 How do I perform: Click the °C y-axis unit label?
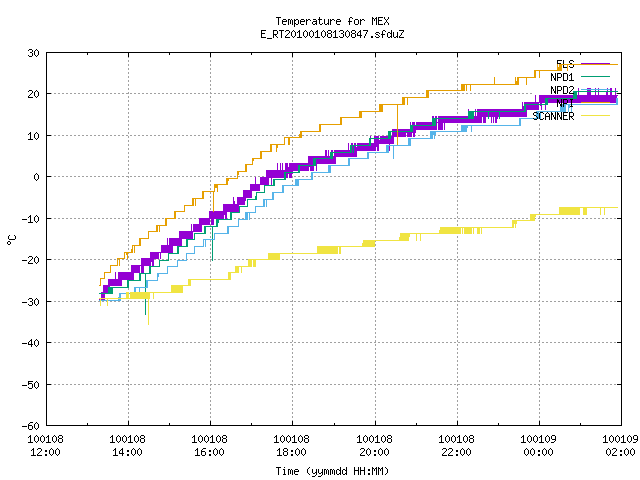point(11,240)
